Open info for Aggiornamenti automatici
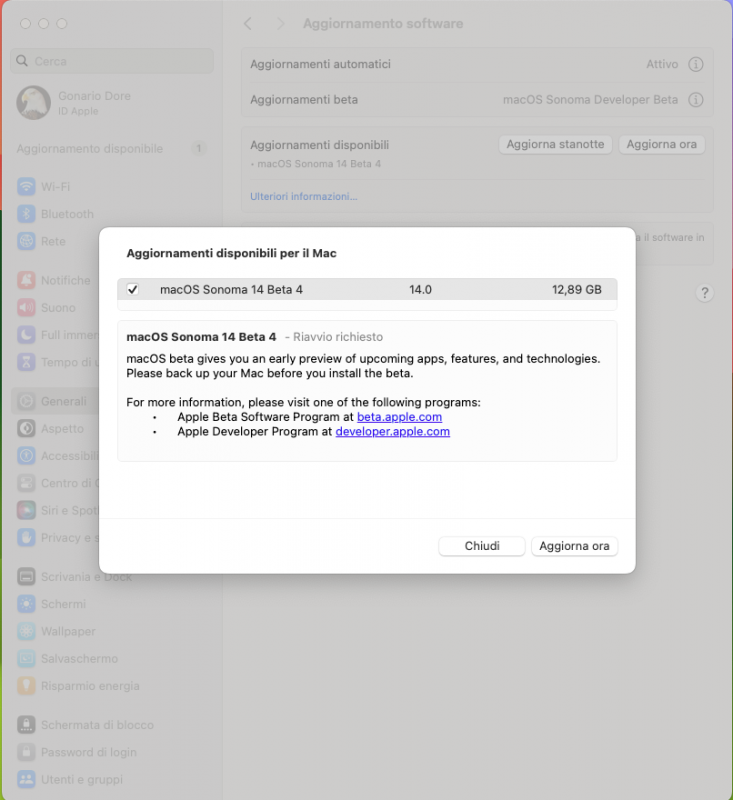This screenshot has height=800, width=733. tap(696, 64)
